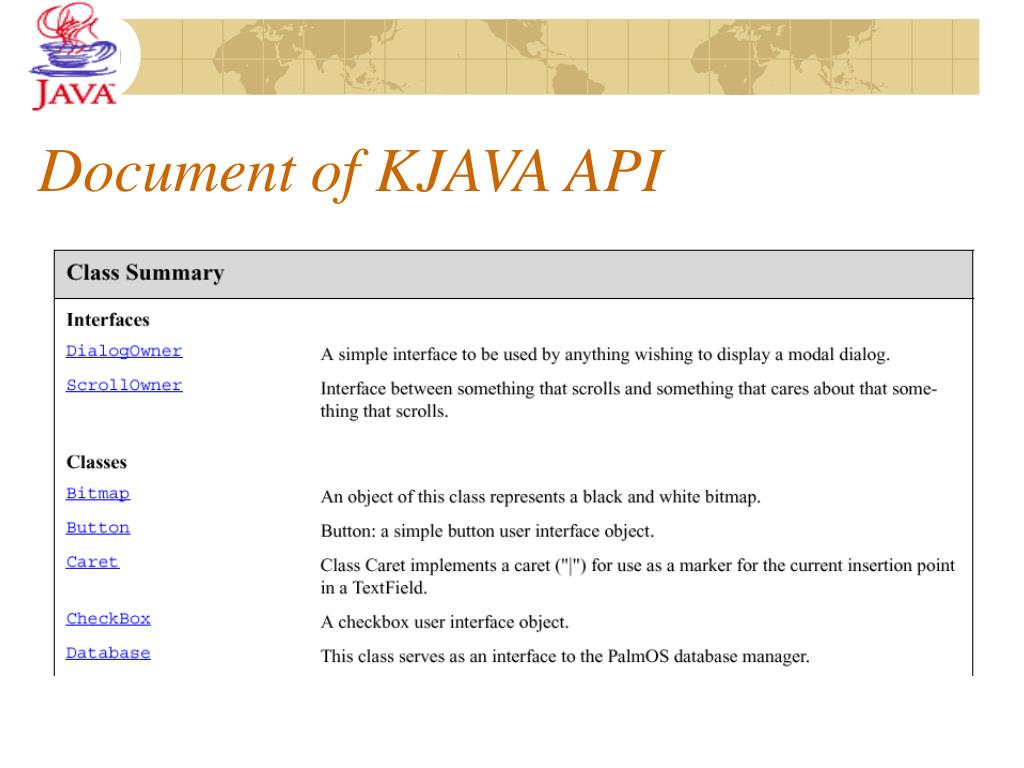This screenshot has height=768, width=1024.
Task: Open the DialogOwner interface link
Action: (x=124, y=351)
